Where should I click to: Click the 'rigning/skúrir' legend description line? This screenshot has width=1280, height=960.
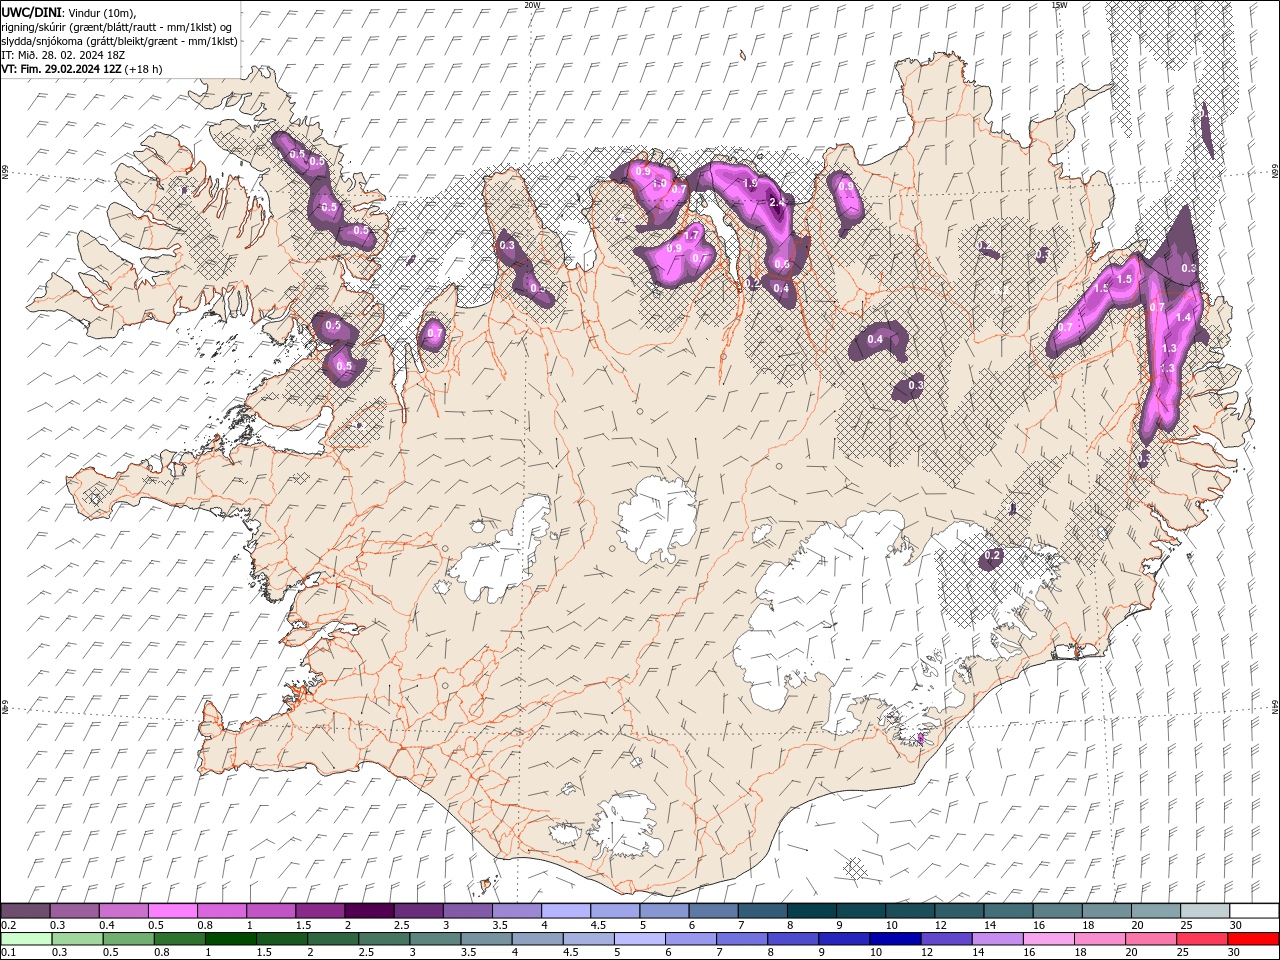(x=117, y=27)
